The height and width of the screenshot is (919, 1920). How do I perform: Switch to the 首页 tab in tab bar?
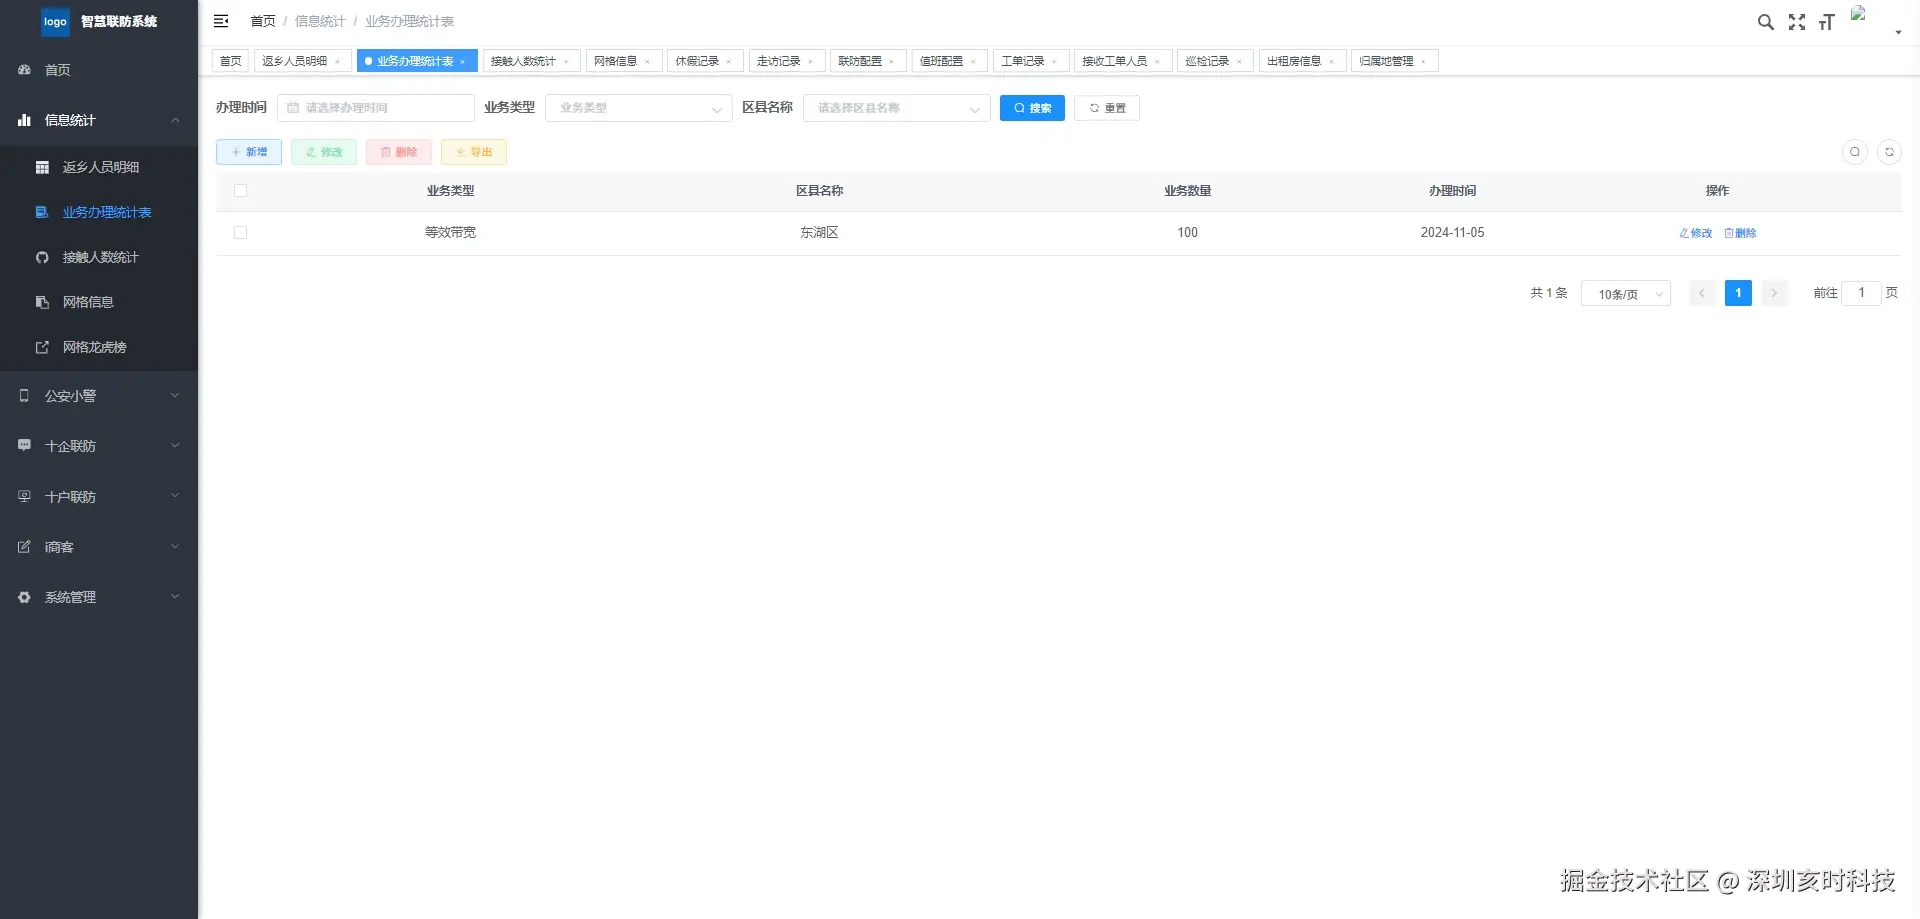click(x=230, y=61)
